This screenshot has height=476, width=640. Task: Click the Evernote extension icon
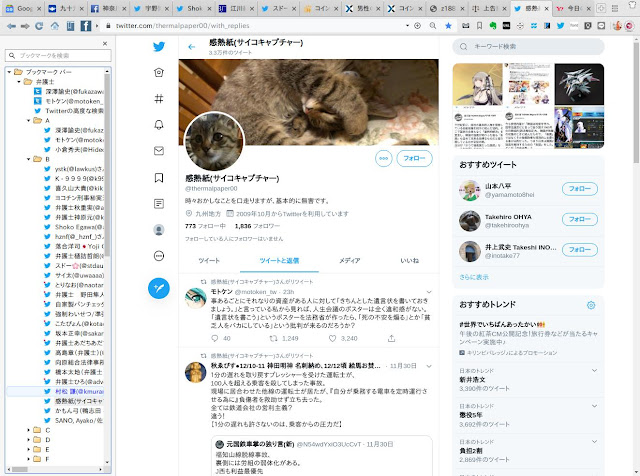click(493, 26)
